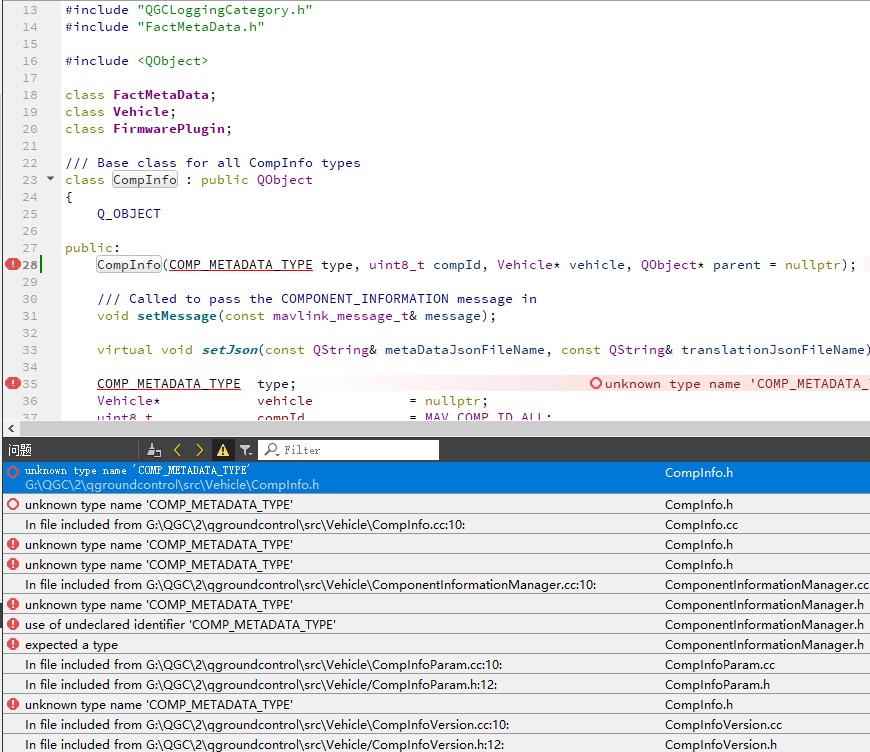Select 'In file included from ...CompInfoVersion.h:12:' row

coord(436,744)
